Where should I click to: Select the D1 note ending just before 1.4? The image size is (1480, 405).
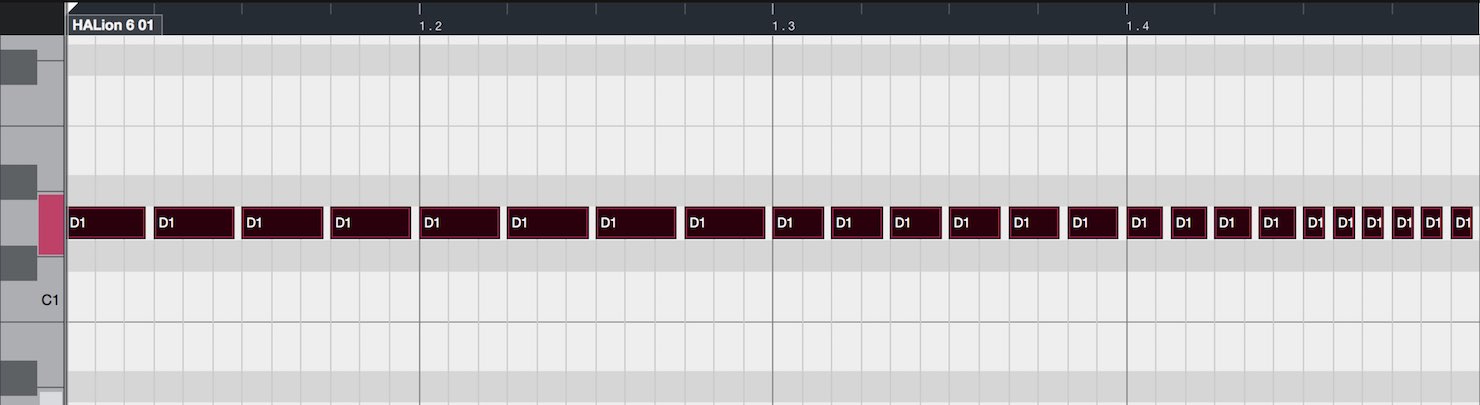click(1093, 223)
